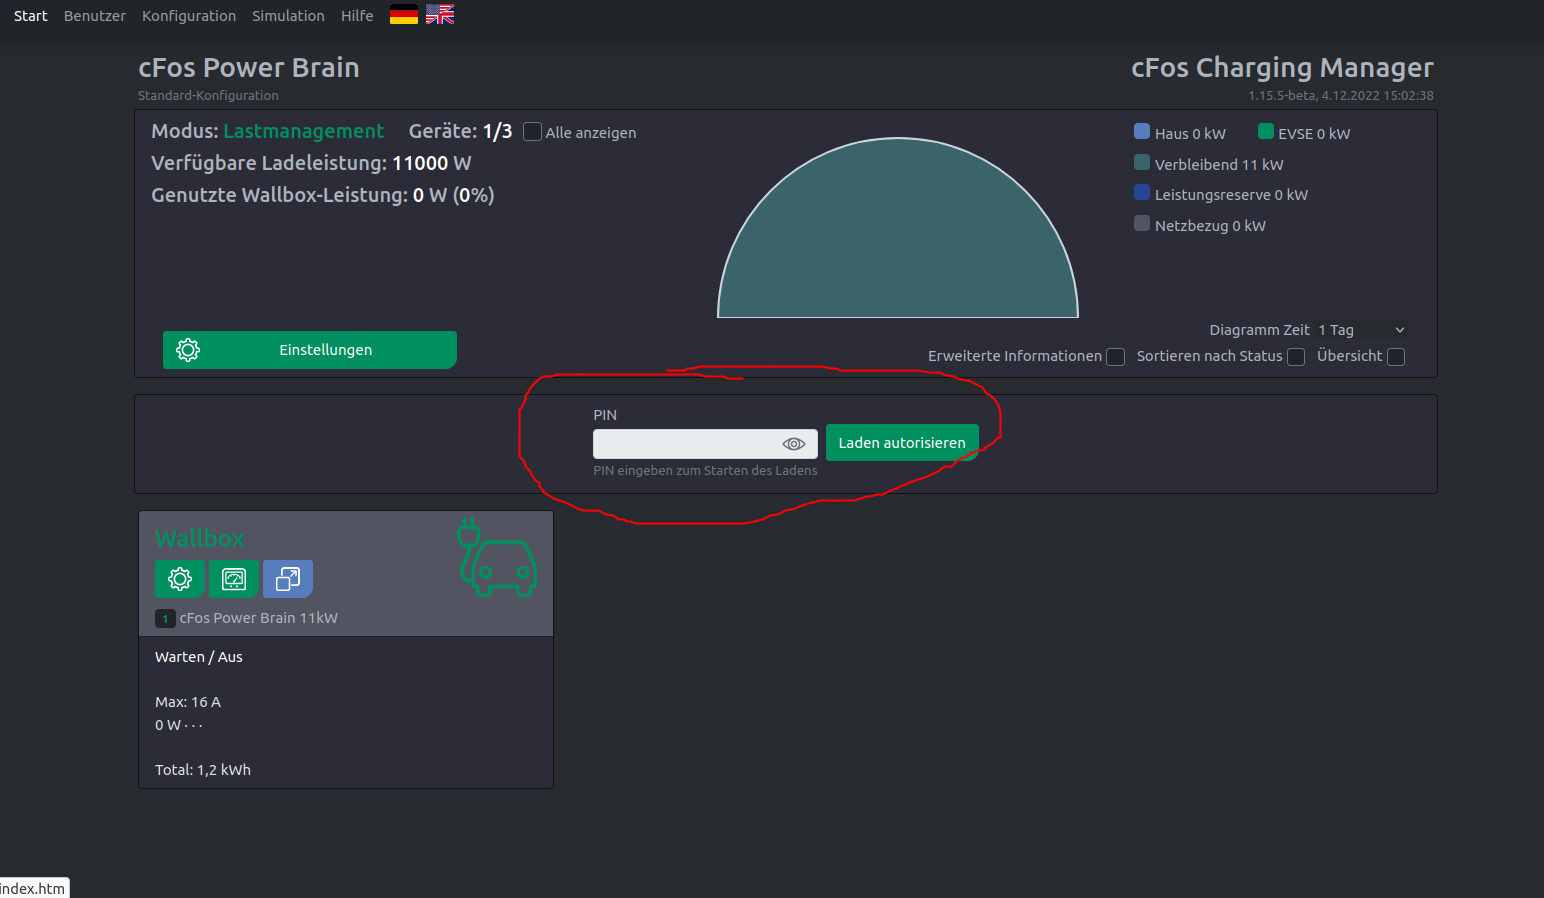The height and width of the screenshot is (898, 1544).
Task: Enable Erweiterte Informationen checkbox
Action: coord(1116,357)
